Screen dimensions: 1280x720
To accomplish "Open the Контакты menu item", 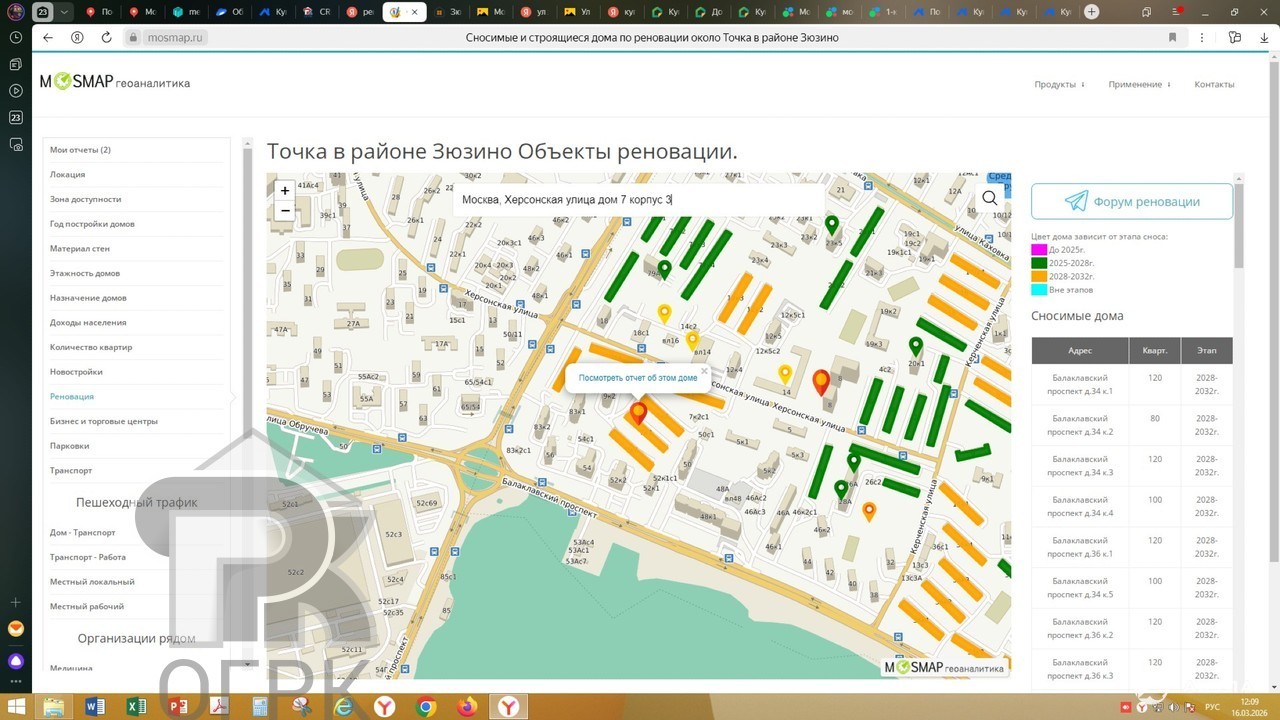I will coord(1214,84).
